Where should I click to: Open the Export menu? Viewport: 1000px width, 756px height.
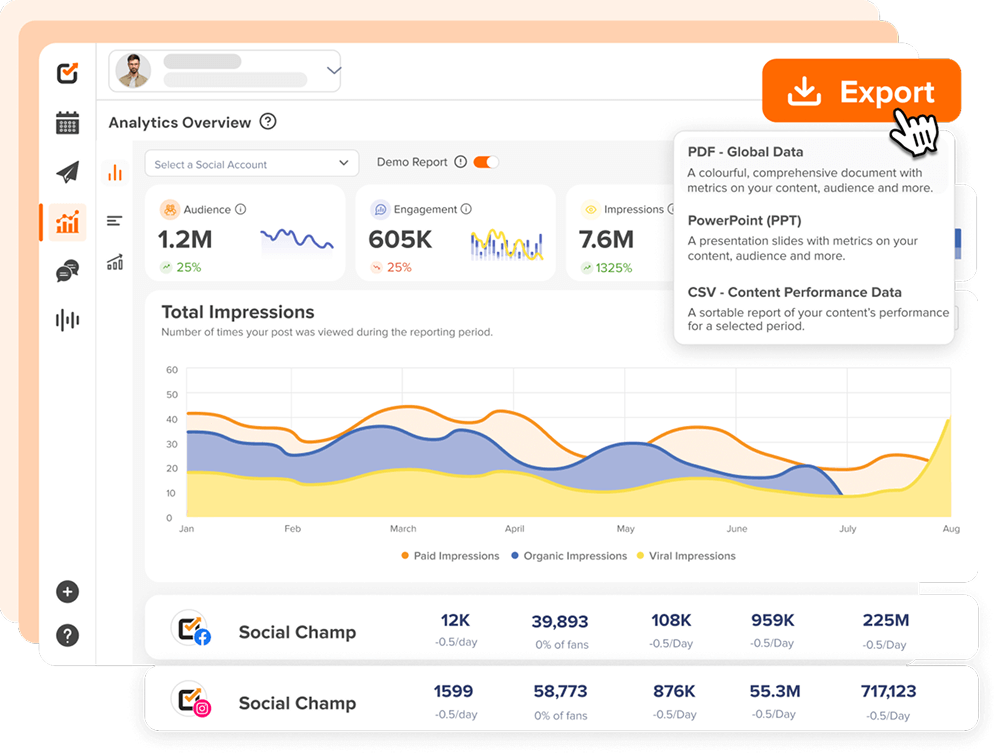(861, 90)
